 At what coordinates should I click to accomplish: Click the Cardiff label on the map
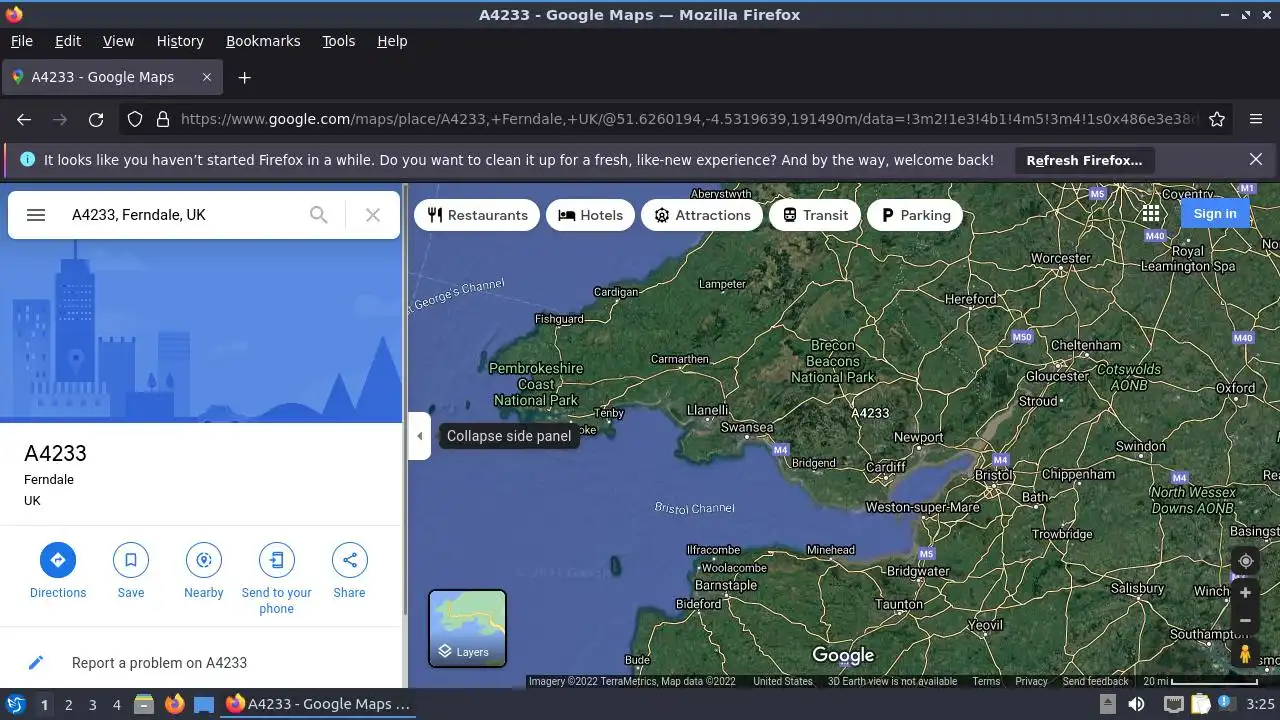(886, 467)
